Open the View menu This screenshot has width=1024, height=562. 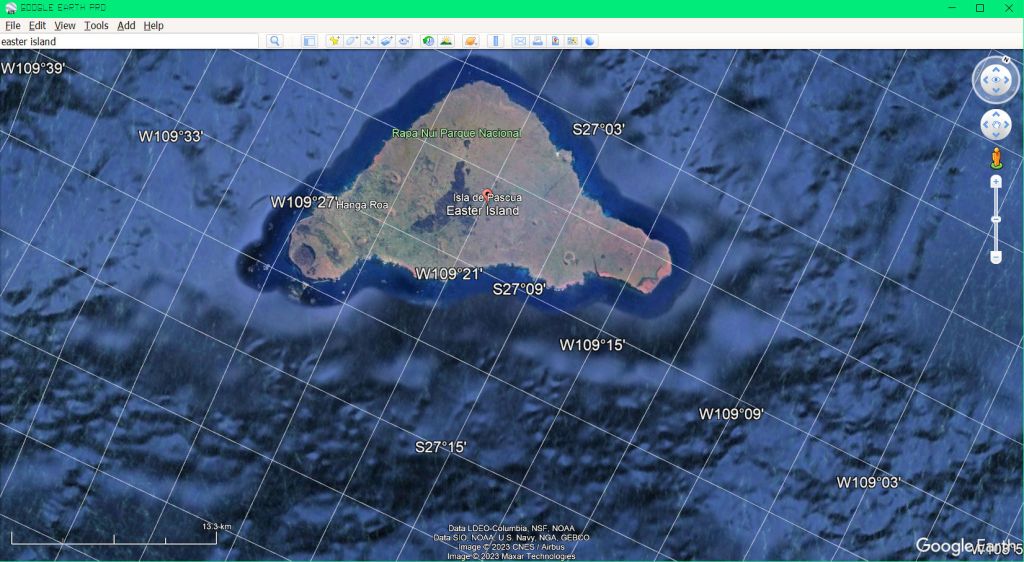coord(65,25)
